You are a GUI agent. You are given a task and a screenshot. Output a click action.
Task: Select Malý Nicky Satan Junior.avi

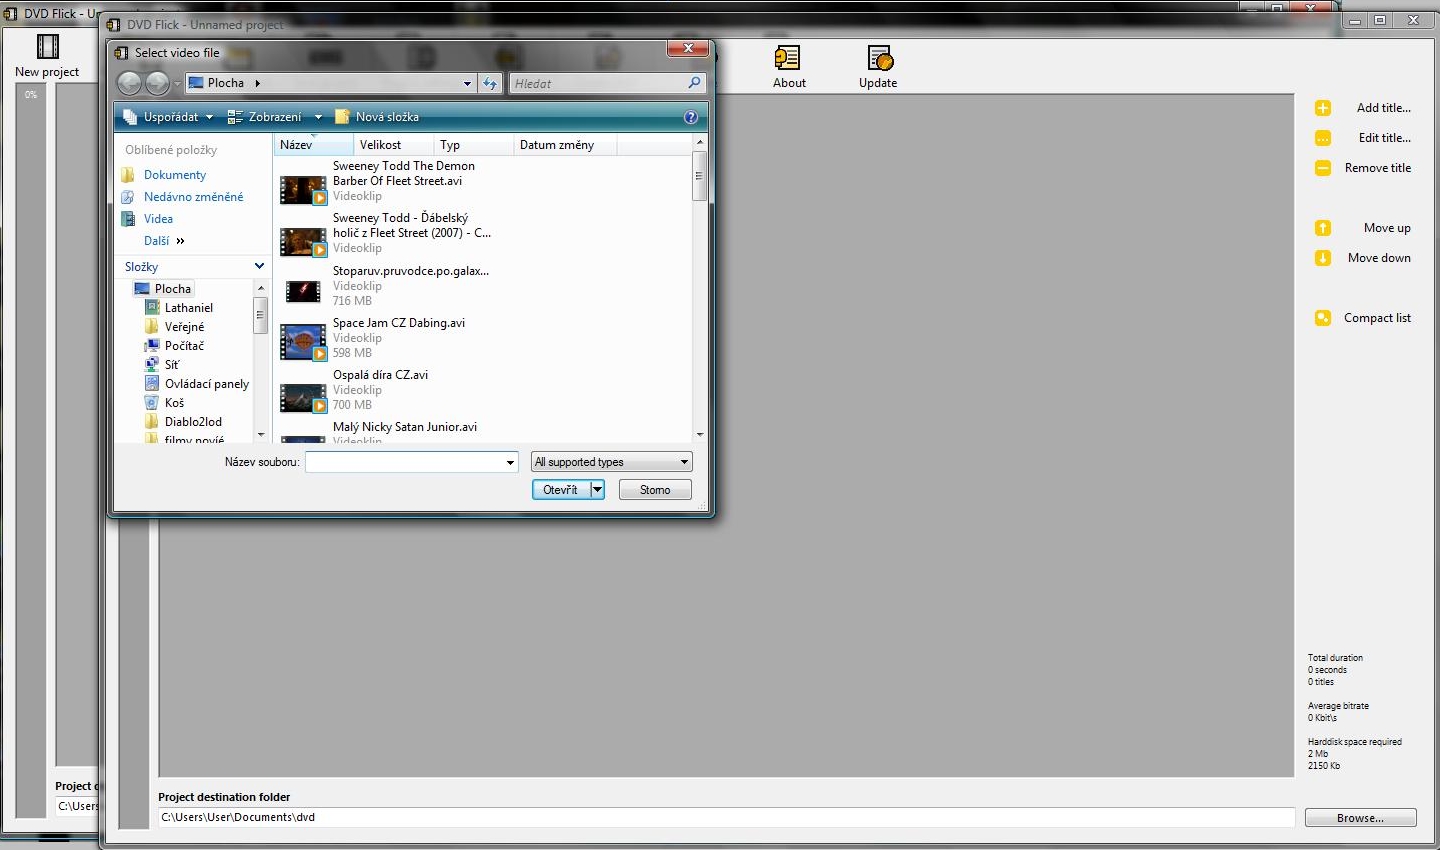405,427
